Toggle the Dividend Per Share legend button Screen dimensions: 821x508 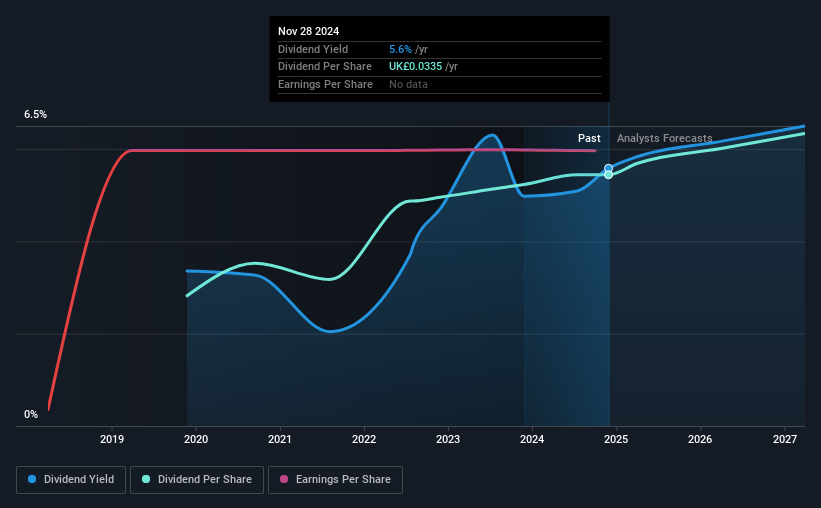pyautogui.click(x=197, y=480)
